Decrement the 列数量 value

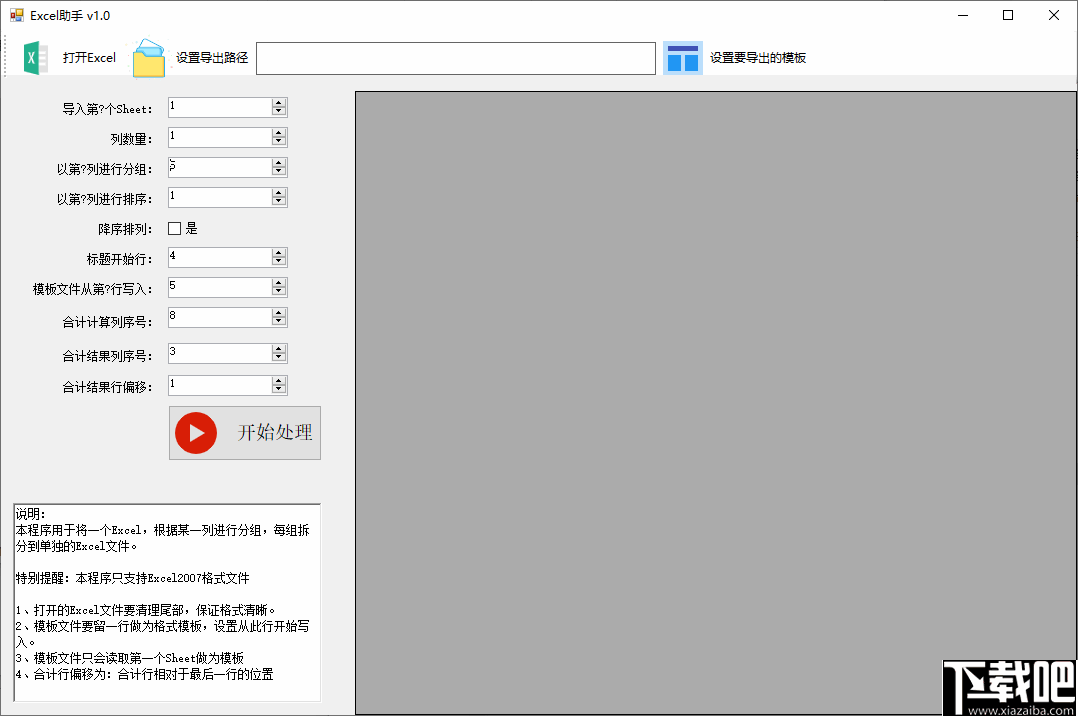pyautogui.click(x=279, y=141)
